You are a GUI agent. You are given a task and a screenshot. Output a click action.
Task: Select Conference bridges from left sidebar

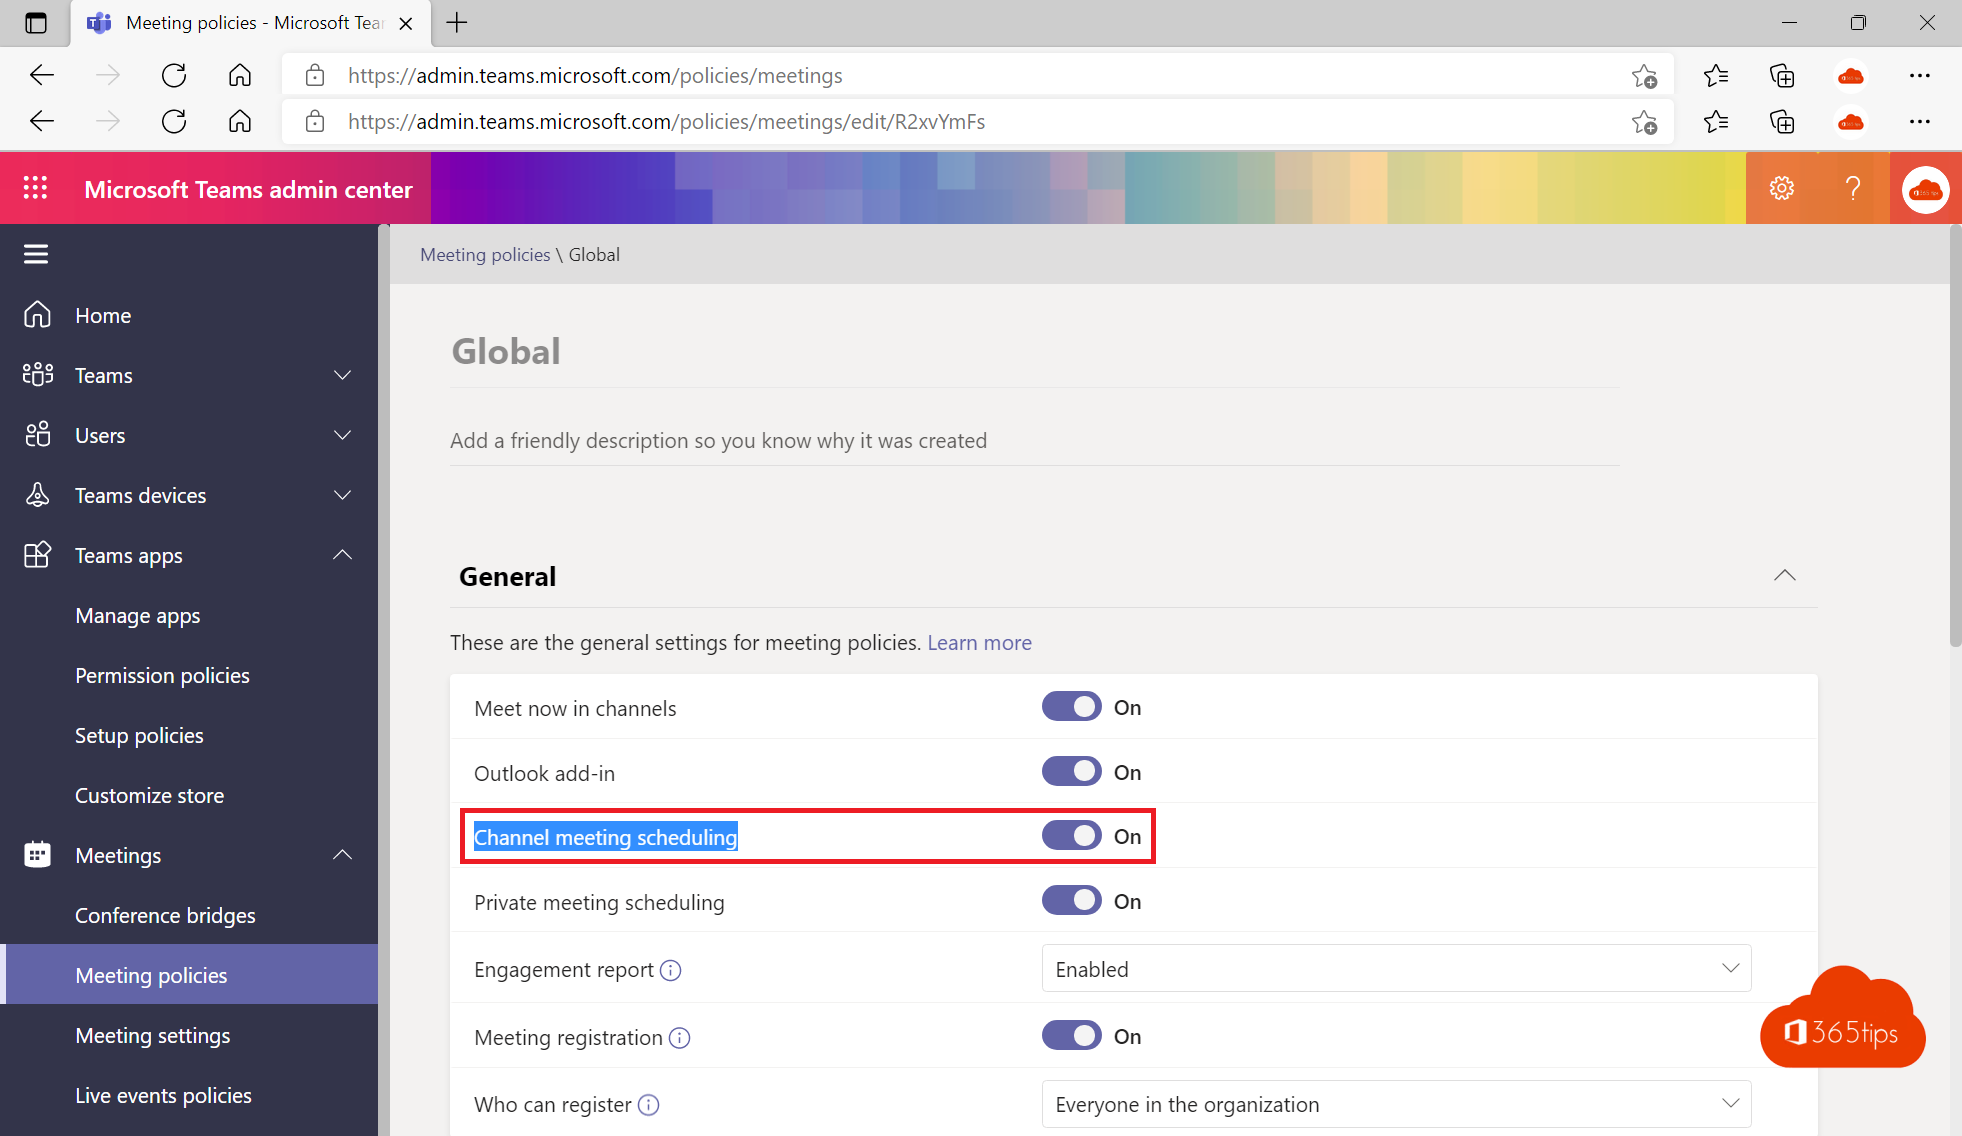click(165, 914)
